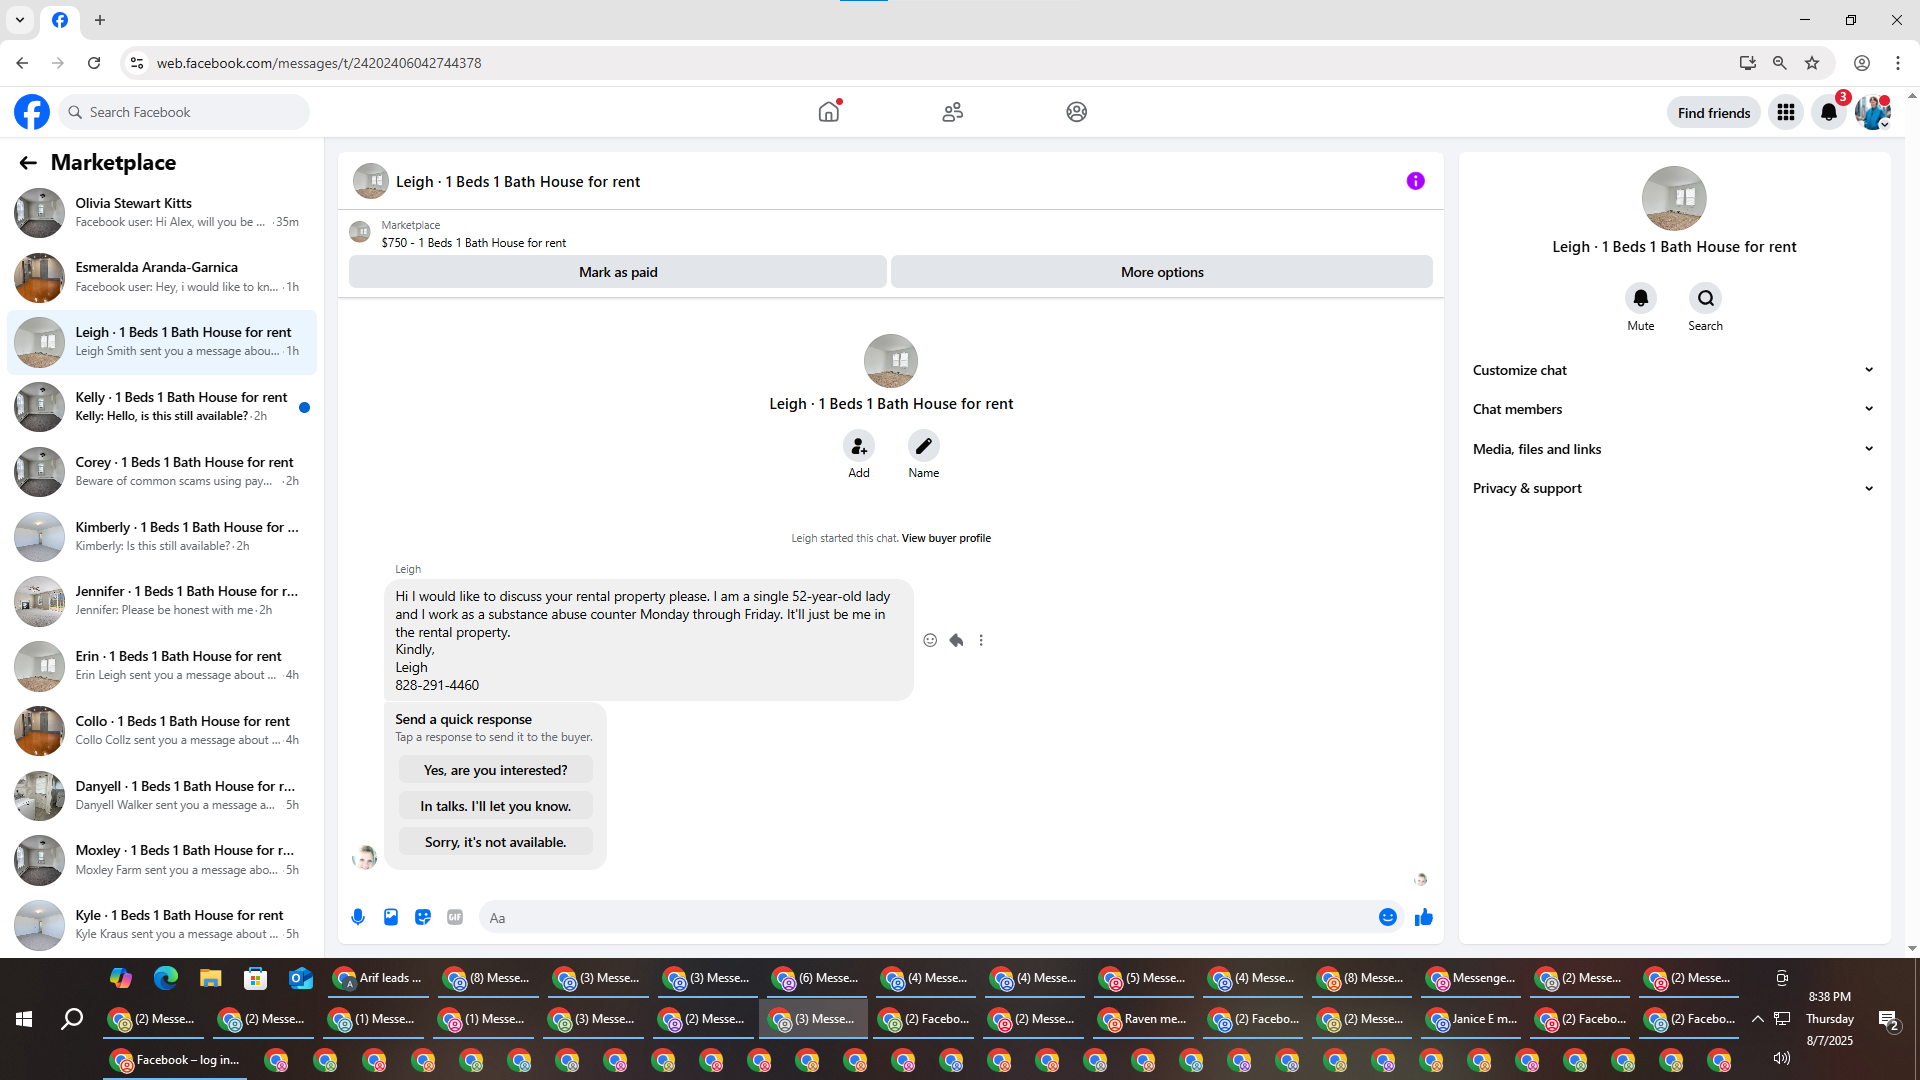
Task: Open Kyle's House for rent conversation
Action: pyautogui.click(x=162, y=925)
